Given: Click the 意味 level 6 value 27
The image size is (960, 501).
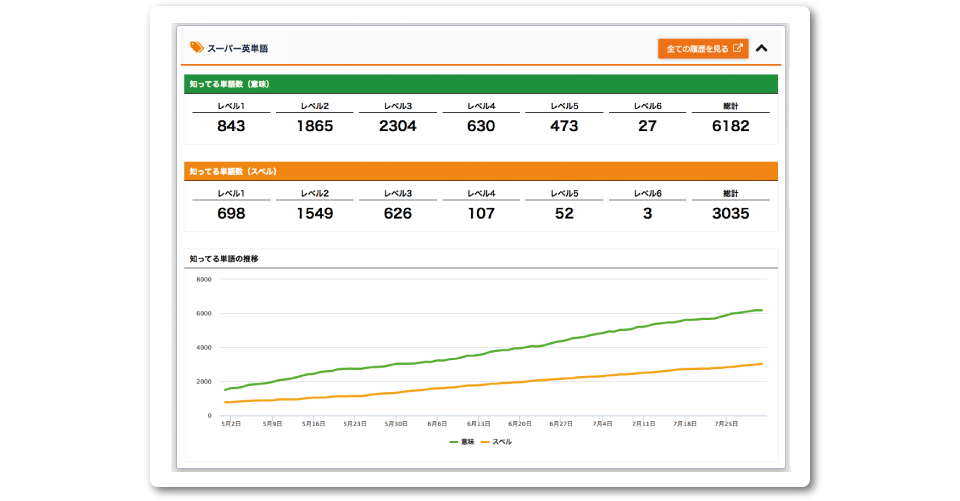Looking at the screenshot, I should [x=647, y=126].
